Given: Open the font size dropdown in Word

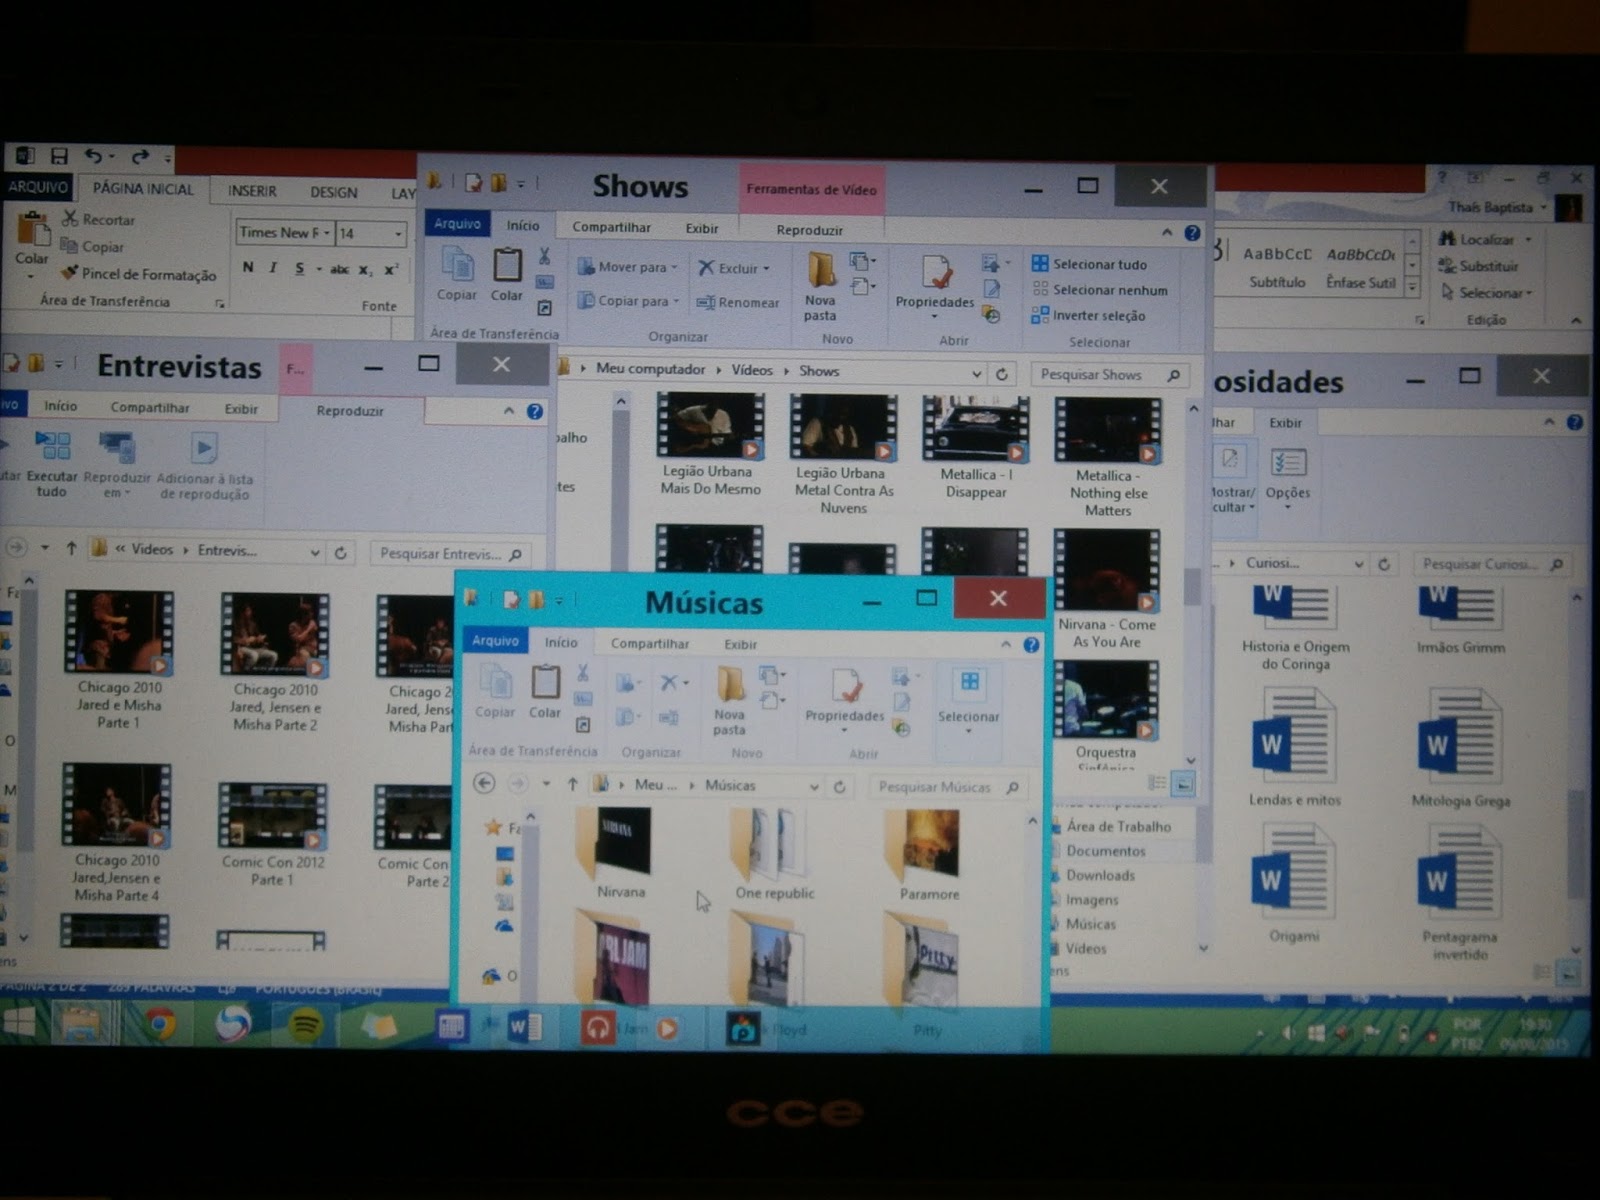Looking at the screenshot, I should click(x=398, y=235).
